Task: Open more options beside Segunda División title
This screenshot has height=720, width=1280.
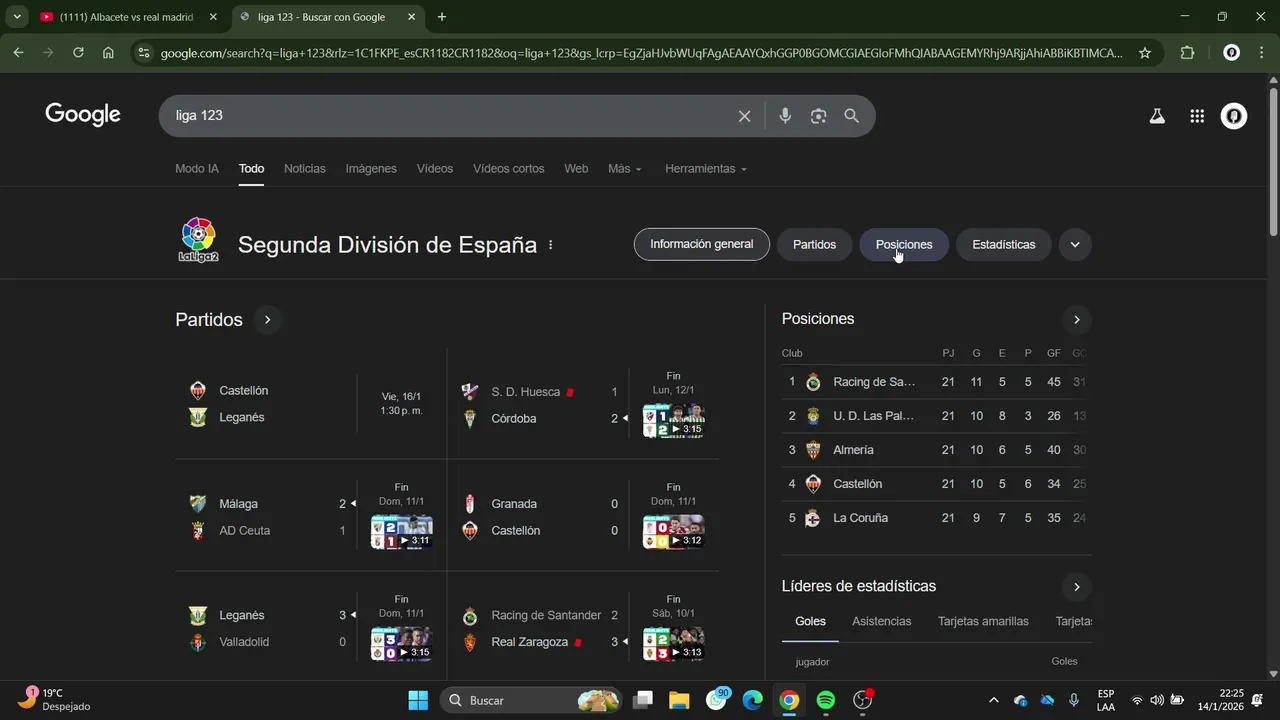Action: click(550, 245)
